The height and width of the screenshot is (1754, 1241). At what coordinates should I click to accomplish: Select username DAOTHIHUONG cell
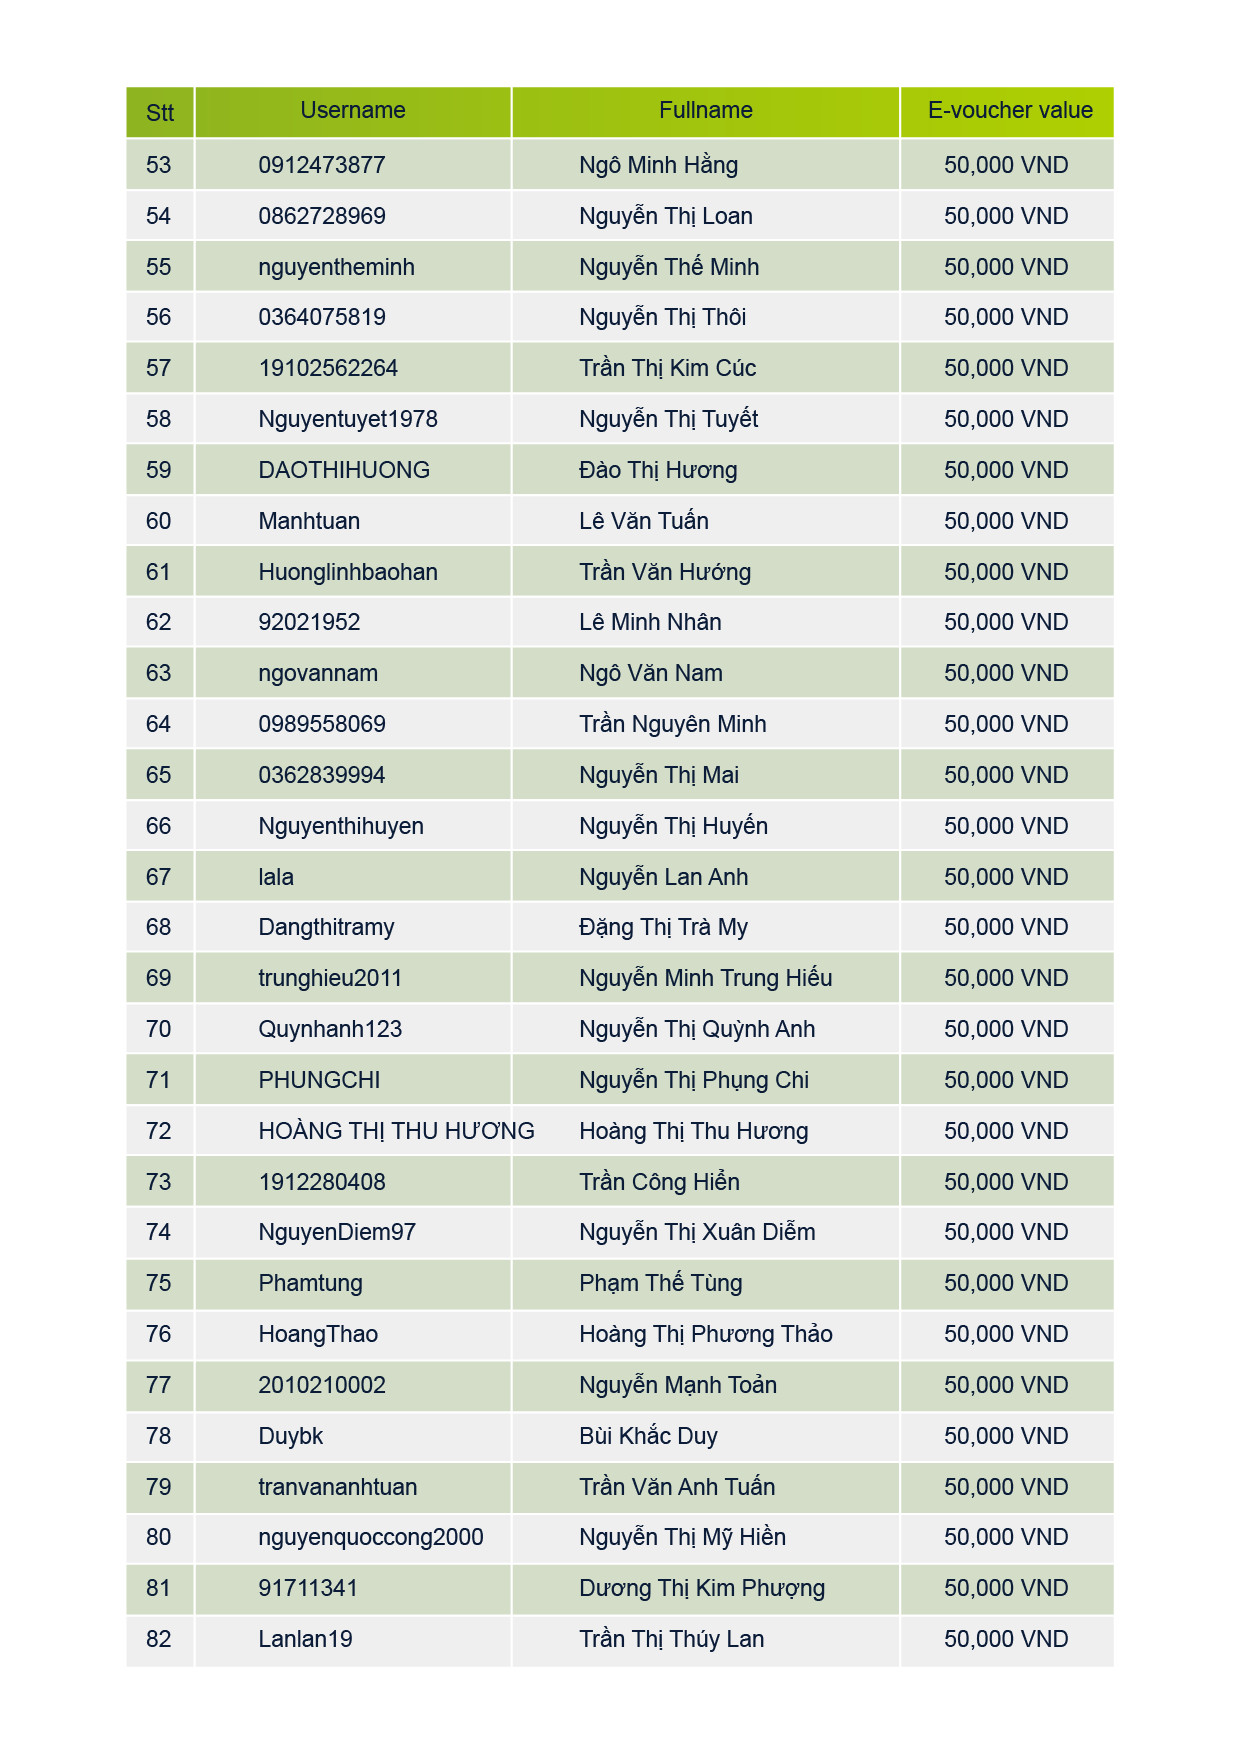click(344, 470)
